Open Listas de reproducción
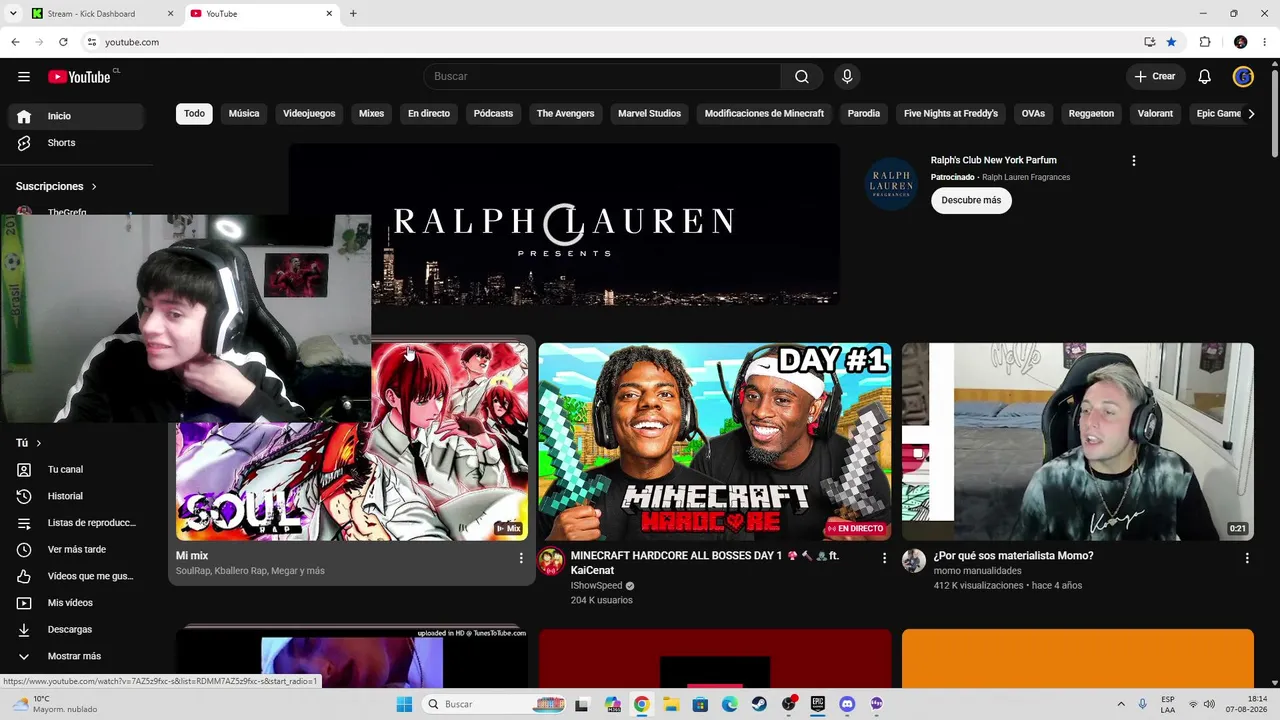1280x720 pixels. [76, 523]
